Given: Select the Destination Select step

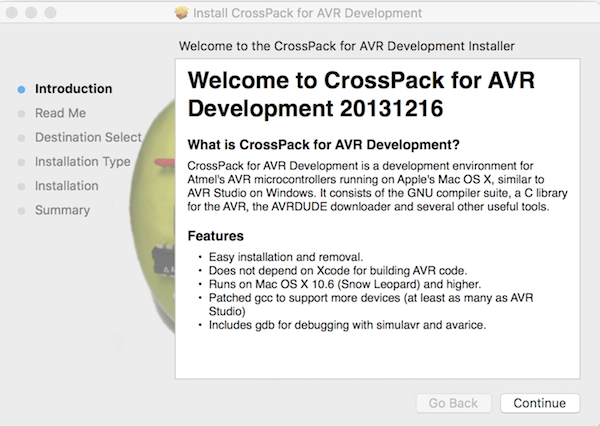Looking at the screenshot, I should (x=88, y=137).
